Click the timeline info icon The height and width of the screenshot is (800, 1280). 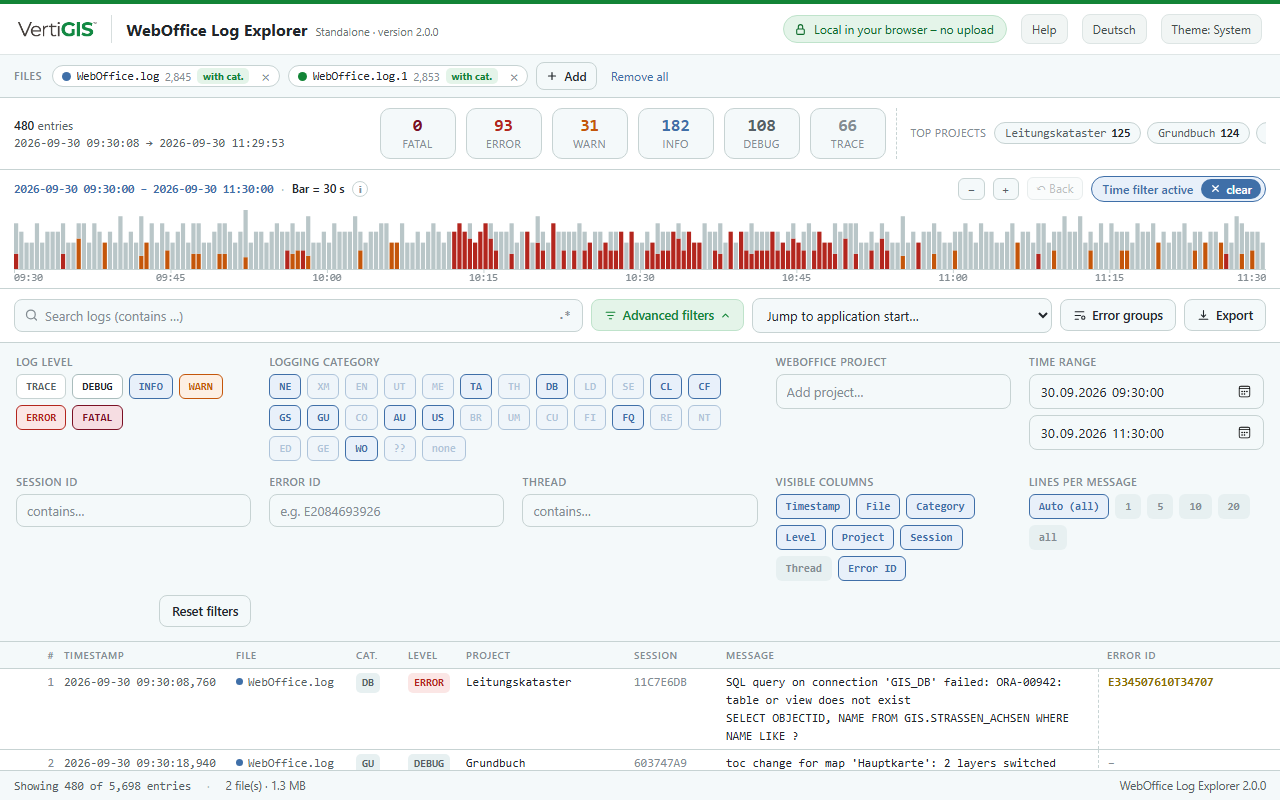pyautogui.click(x=360, y=189)
